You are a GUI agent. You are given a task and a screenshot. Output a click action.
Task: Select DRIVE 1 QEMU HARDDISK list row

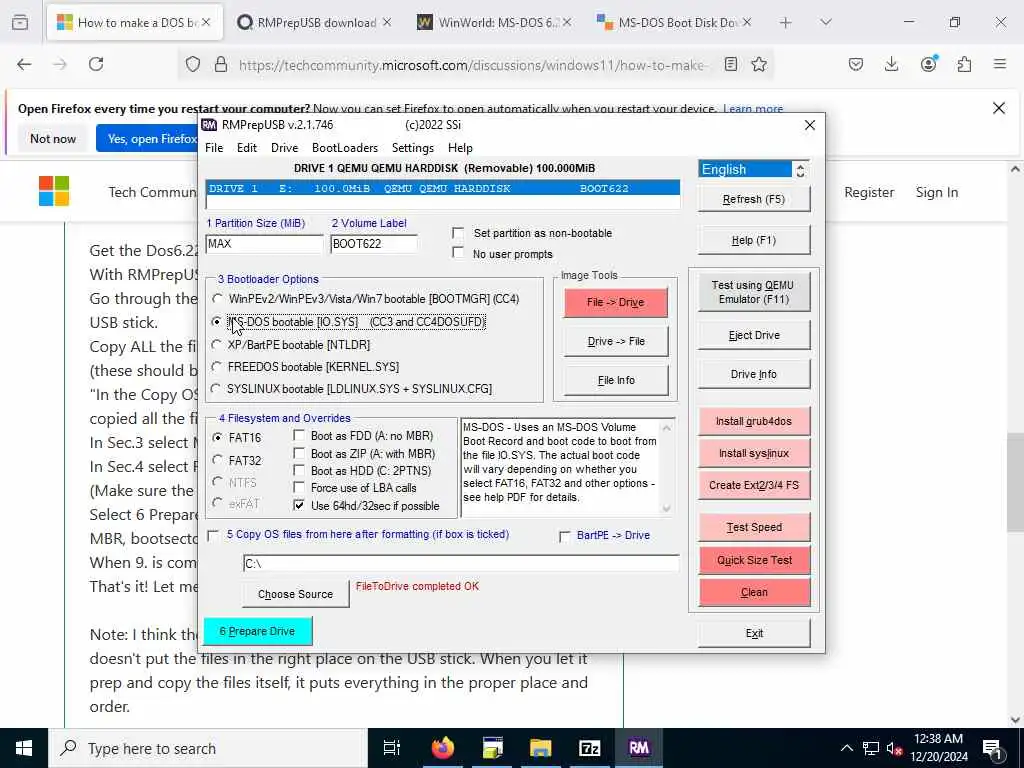442,188
